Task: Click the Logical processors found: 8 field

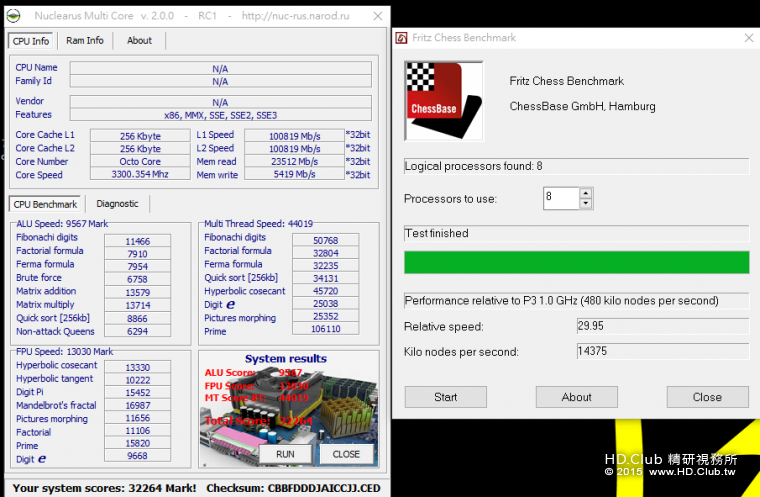Action: coord(576,166)
